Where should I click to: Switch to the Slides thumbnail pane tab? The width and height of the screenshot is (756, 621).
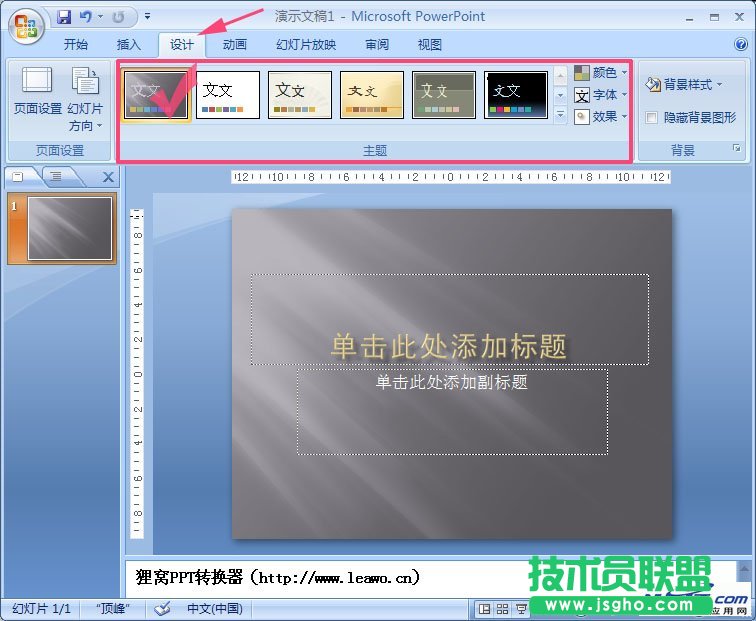click(x=18, y=177)
